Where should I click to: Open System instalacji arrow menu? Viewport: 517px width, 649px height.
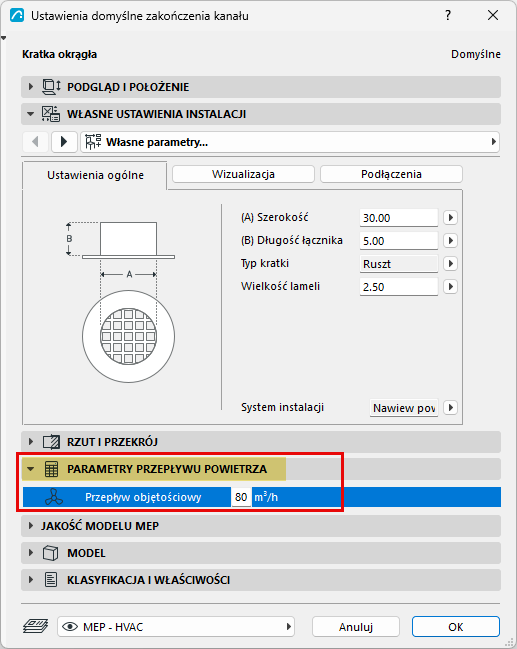click(450, 407)
